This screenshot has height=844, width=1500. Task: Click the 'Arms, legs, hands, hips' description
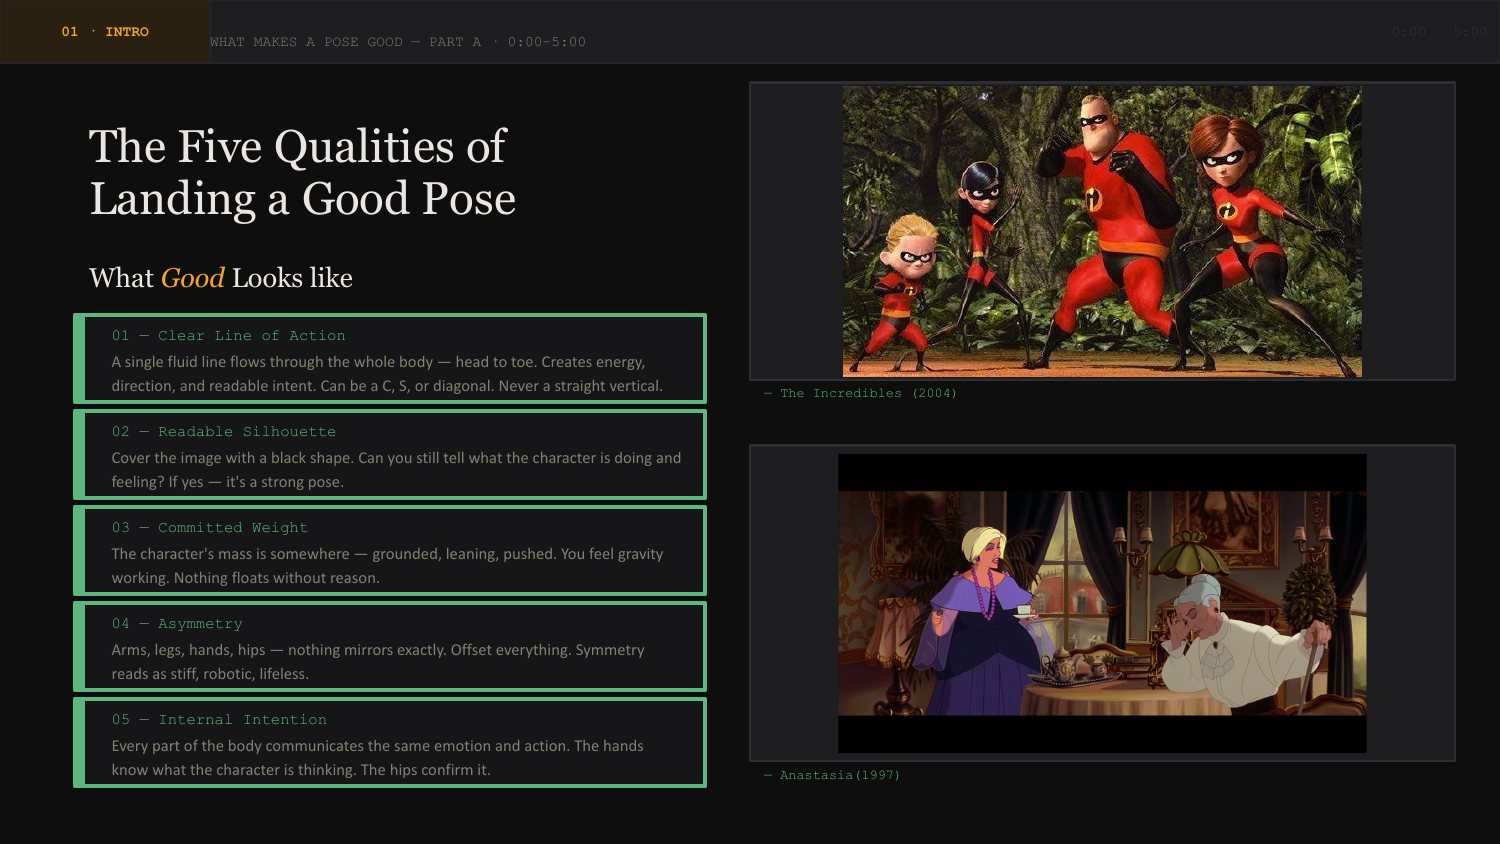(378, 662)
